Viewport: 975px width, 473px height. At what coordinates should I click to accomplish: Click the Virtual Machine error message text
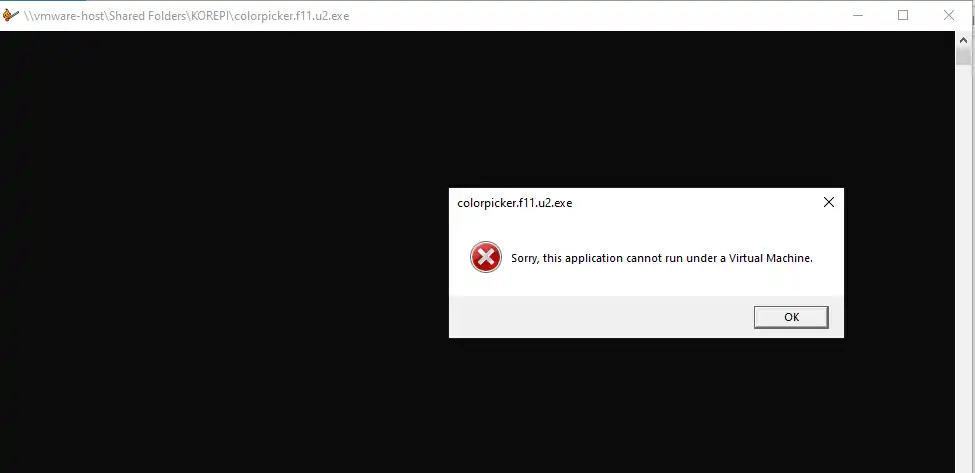pyautogui.click(x=662, y=258)
